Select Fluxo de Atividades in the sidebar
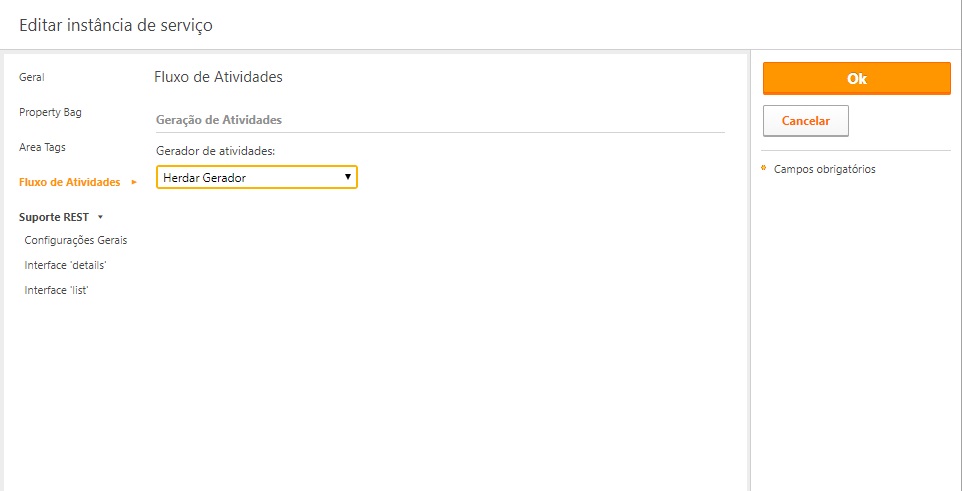 point(70,182)
